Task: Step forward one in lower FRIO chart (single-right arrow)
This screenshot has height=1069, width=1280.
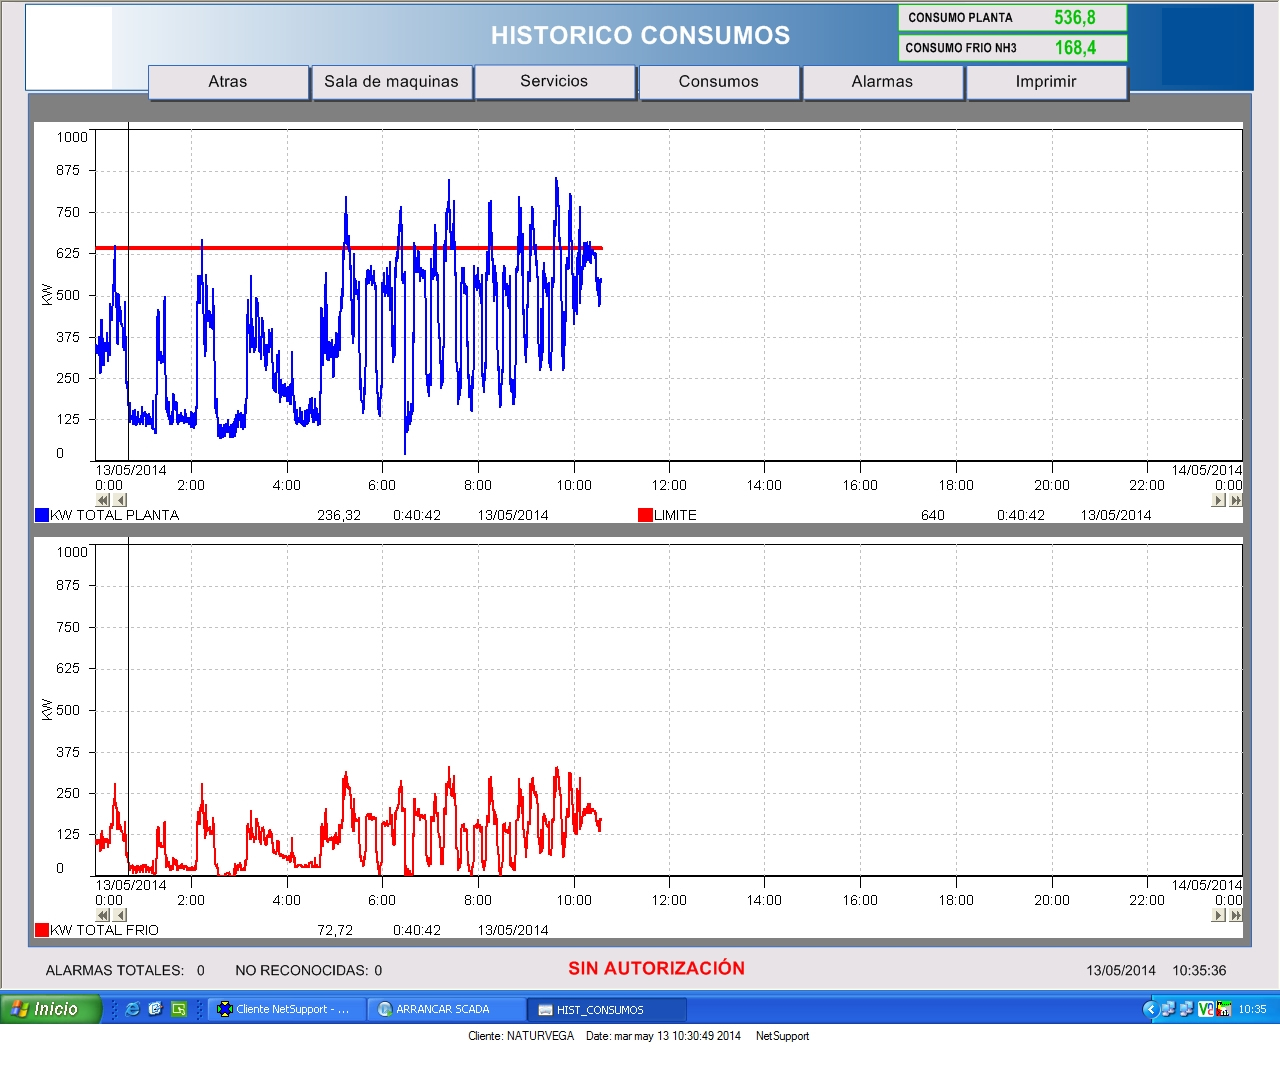Action: [x=1218, y=915]
